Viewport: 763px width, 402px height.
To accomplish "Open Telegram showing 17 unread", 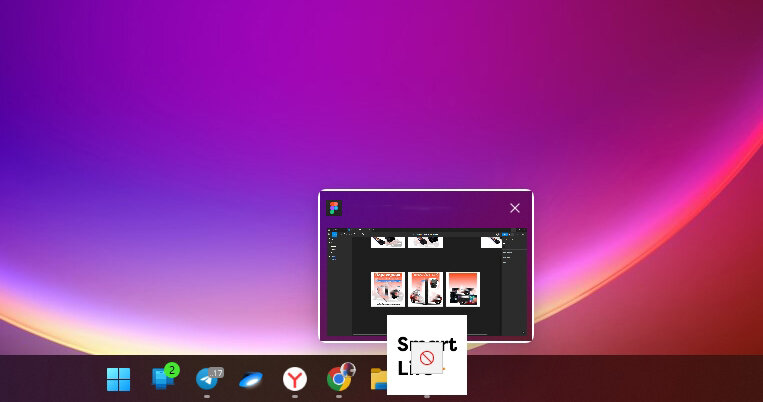I will (209, 378).
